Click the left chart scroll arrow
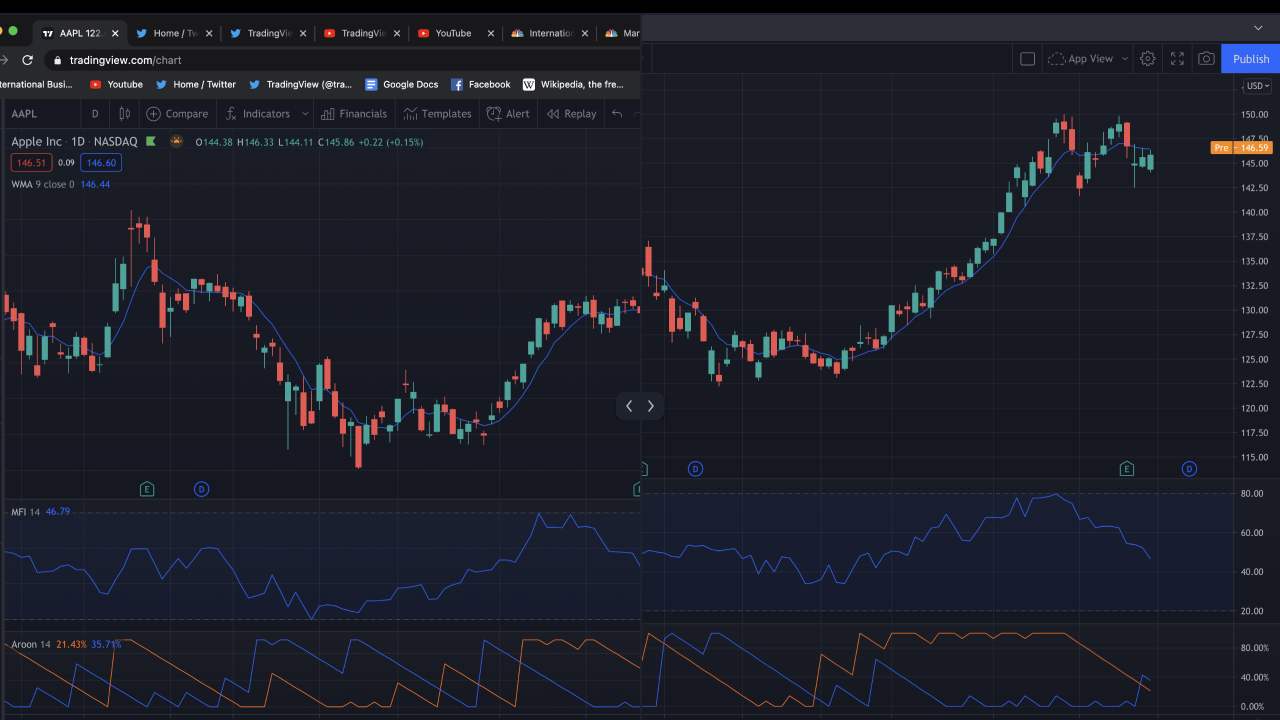 (629, 406)
